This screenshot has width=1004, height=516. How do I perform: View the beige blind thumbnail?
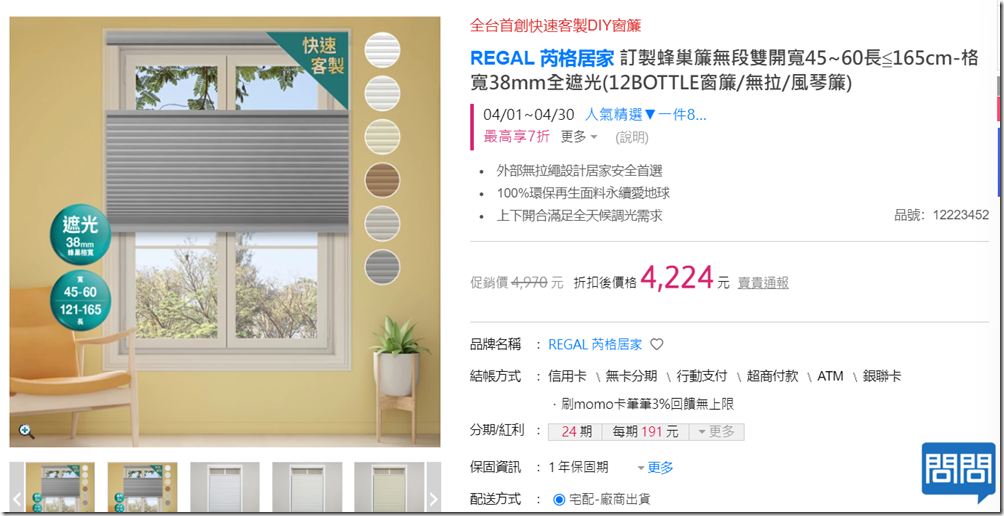(x=389, y=487)
